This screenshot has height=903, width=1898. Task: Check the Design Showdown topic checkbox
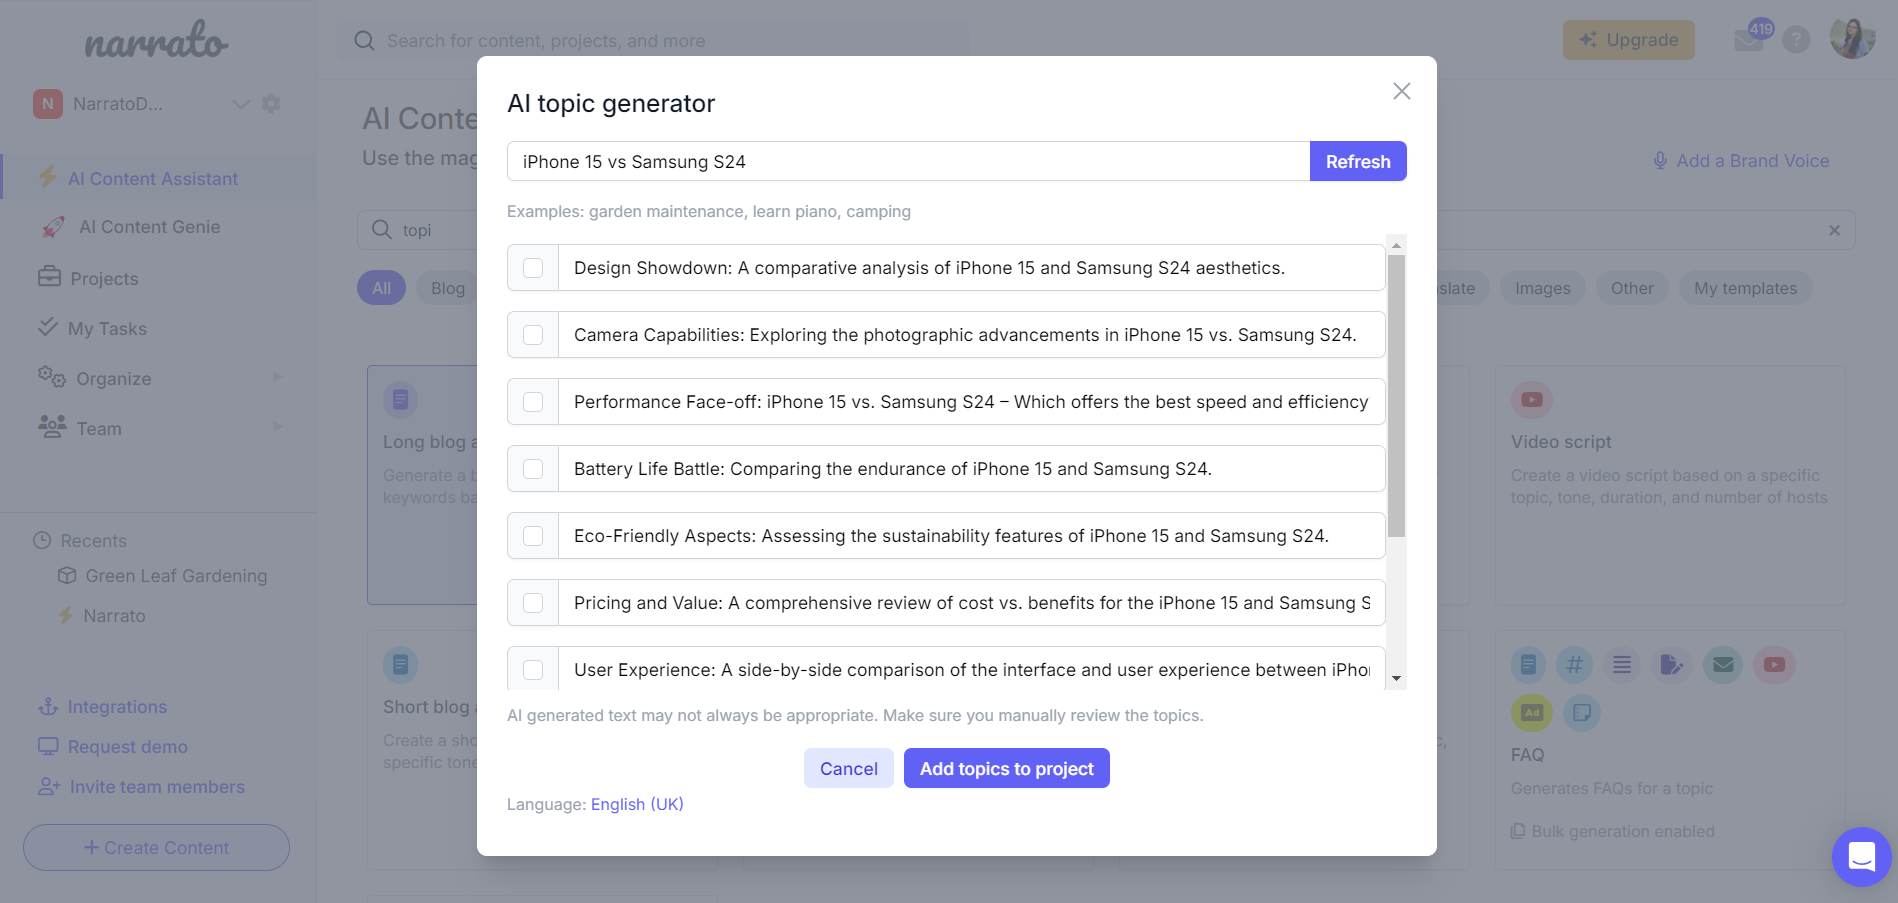coord(533,268)
